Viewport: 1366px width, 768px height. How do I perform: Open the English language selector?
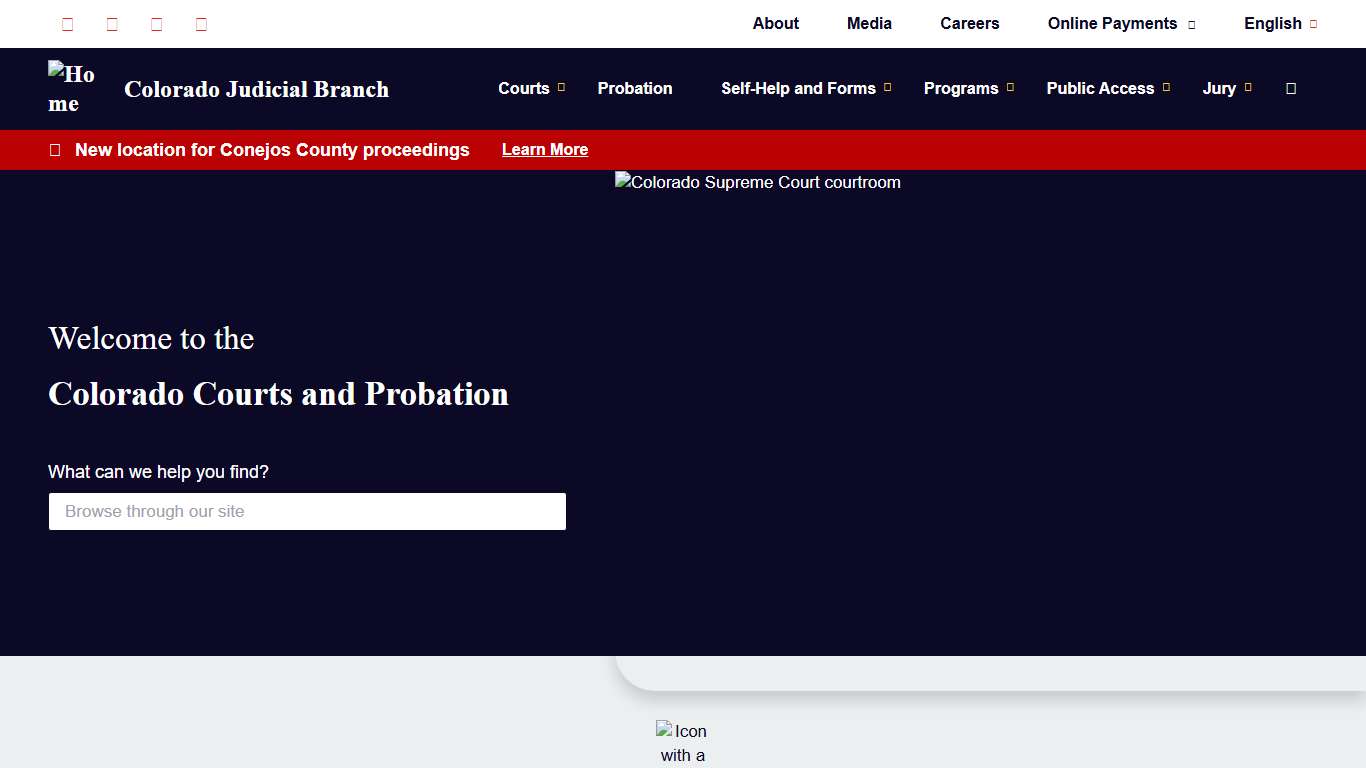pos(1280,24)
